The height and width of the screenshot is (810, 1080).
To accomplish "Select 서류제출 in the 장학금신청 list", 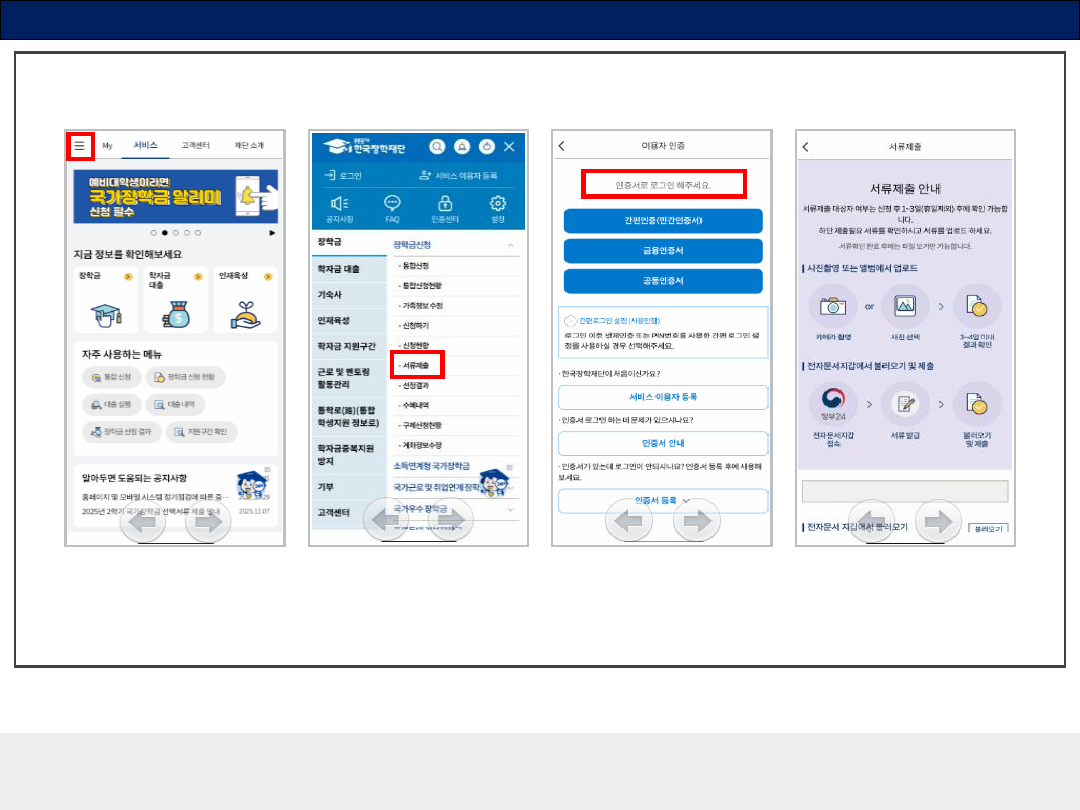I will point(416,366).
